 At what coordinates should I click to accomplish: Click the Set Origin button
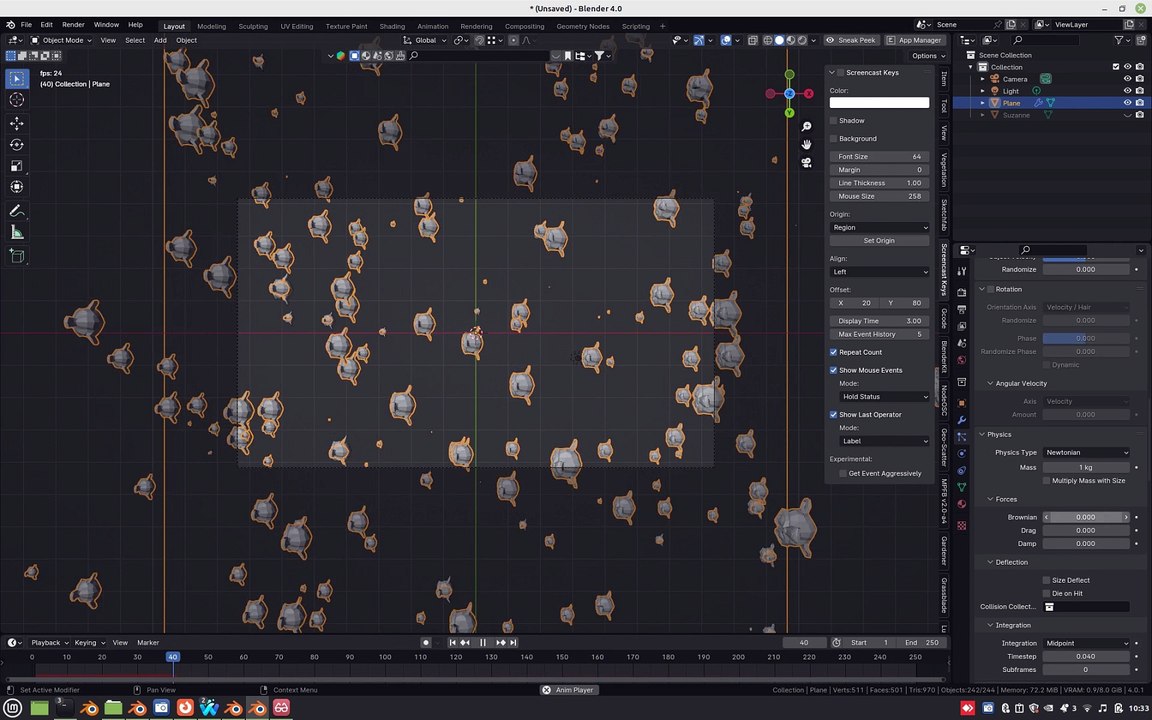879,240
